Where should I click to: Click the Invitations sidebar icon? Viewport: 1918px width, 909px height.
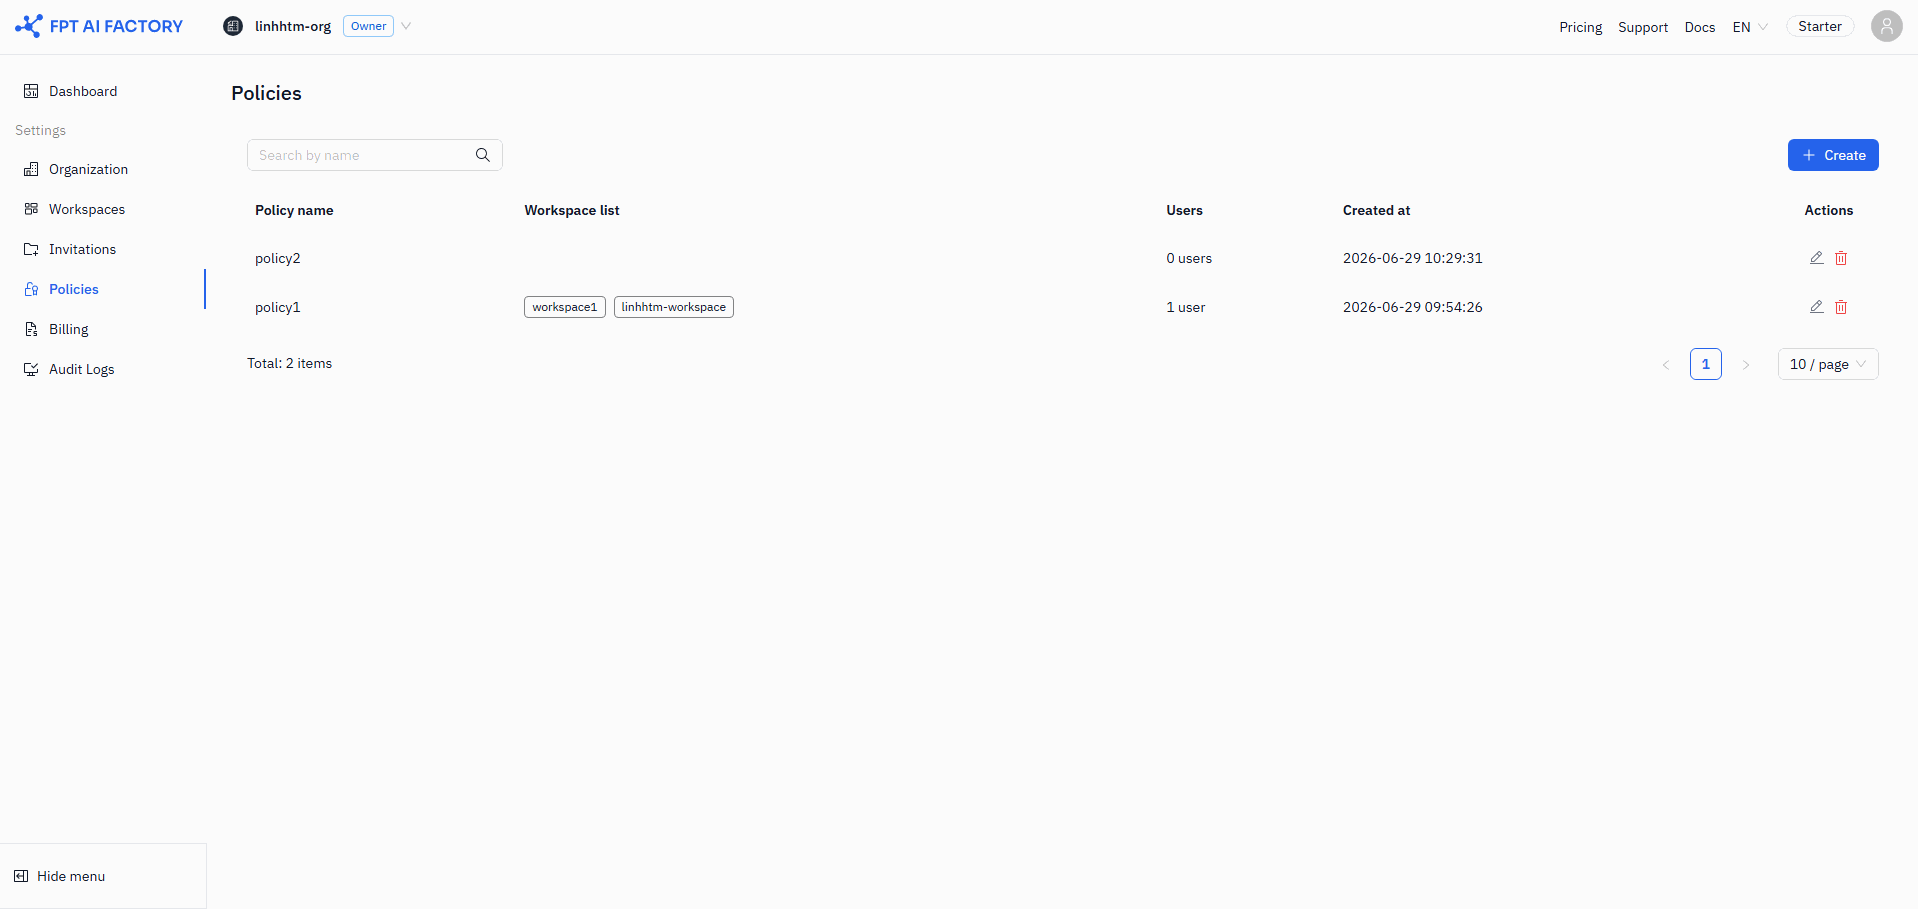click(x=31, y=249)
